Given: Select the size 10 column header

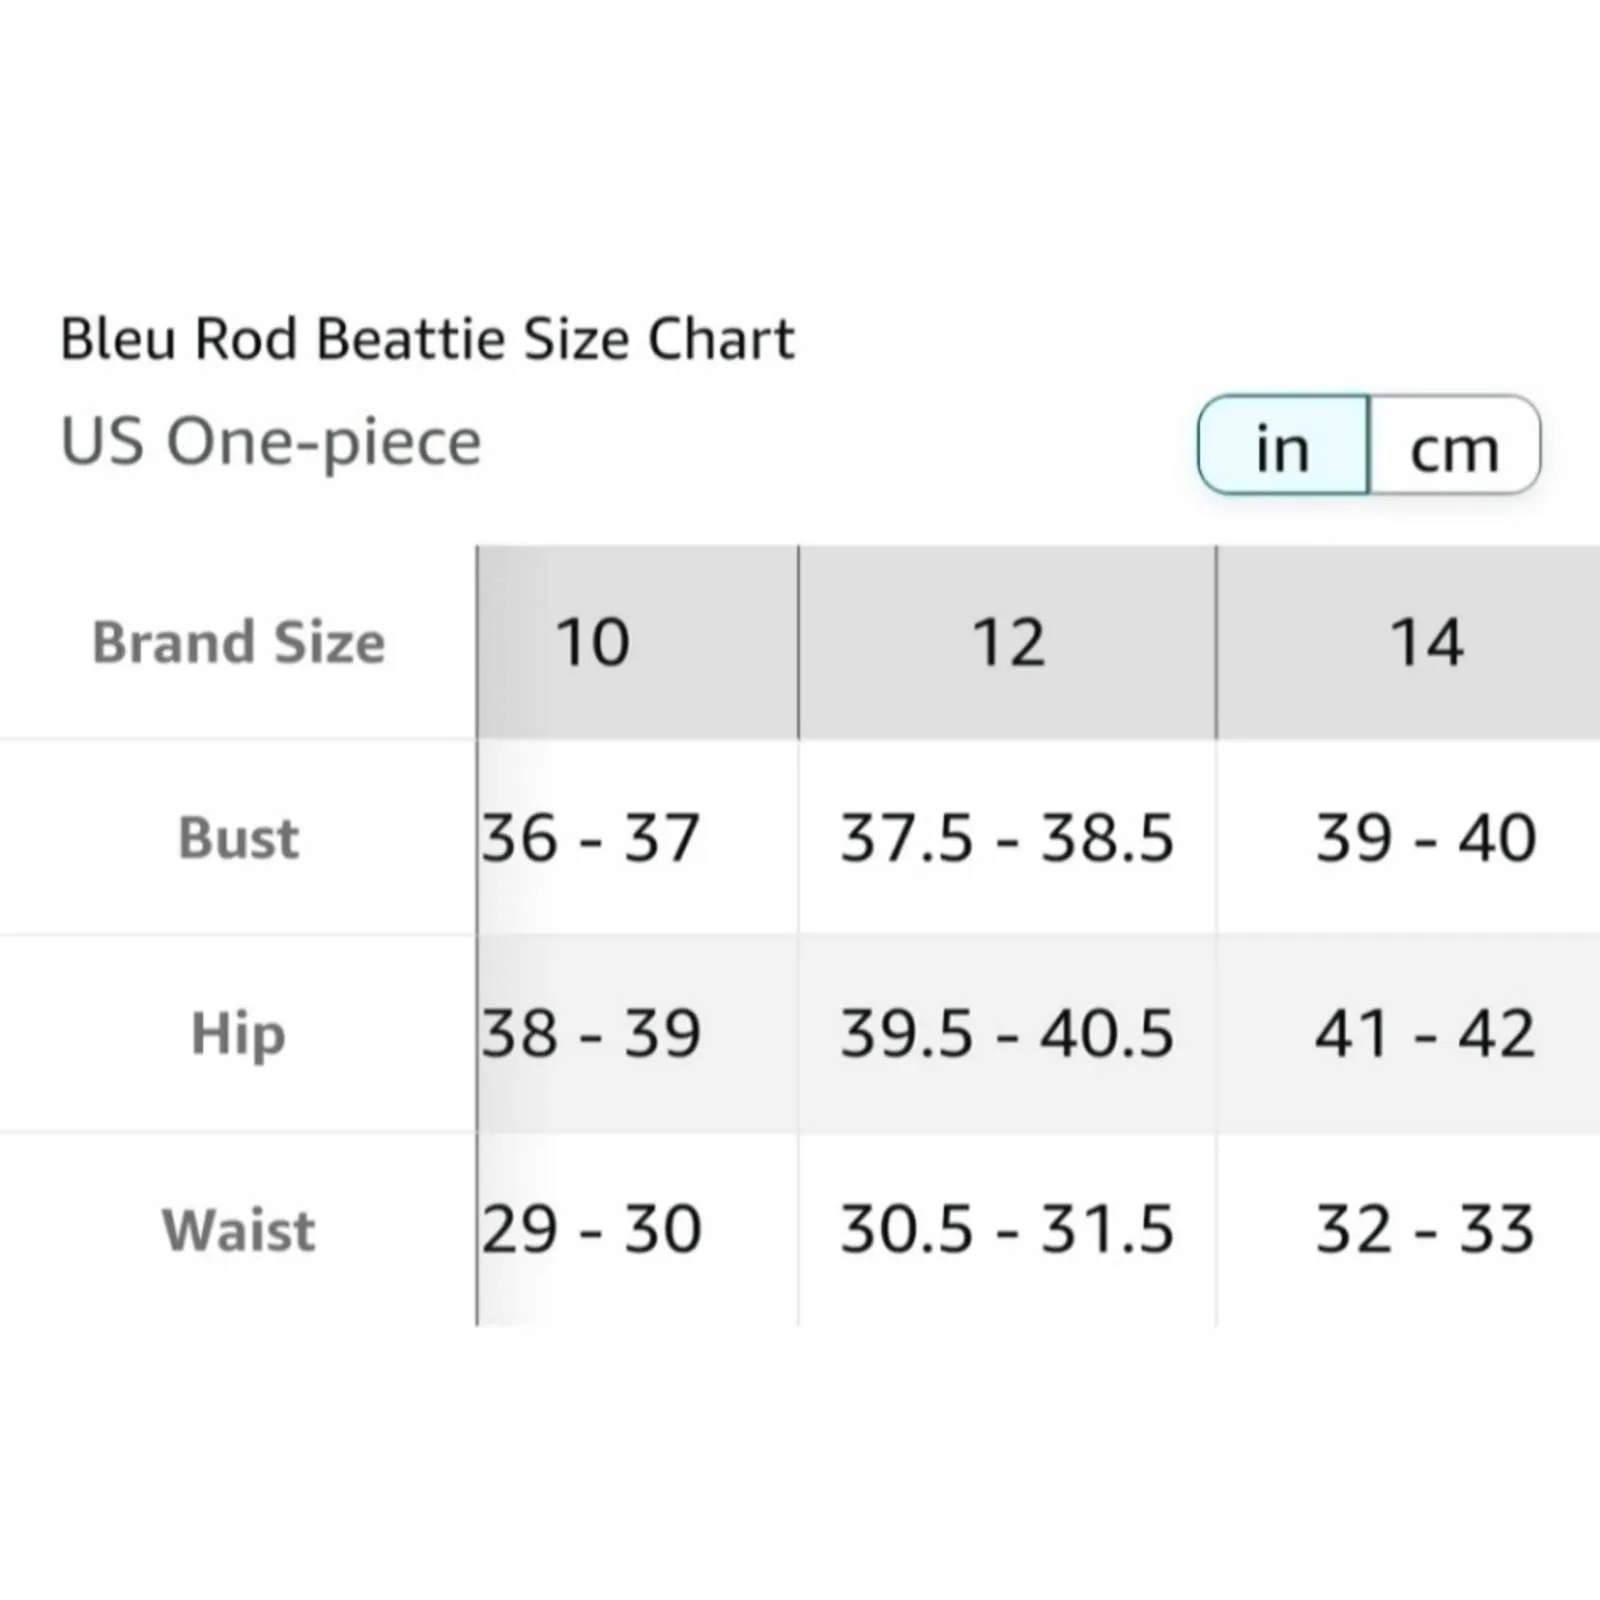Looking at the screenshot, I should 593,642.
